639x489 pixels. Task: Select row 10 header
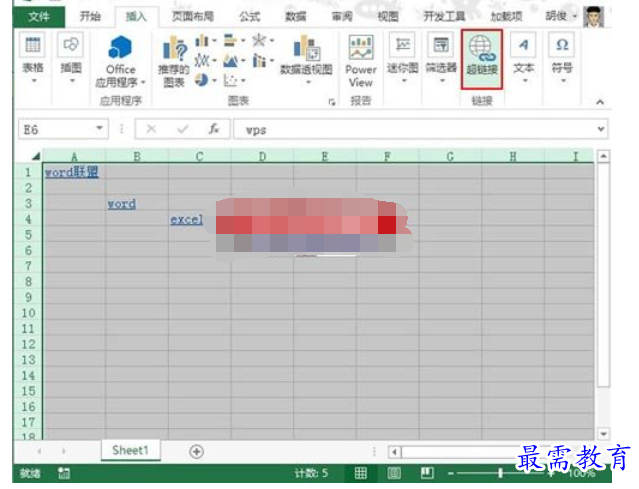click(x=28, y=313)
